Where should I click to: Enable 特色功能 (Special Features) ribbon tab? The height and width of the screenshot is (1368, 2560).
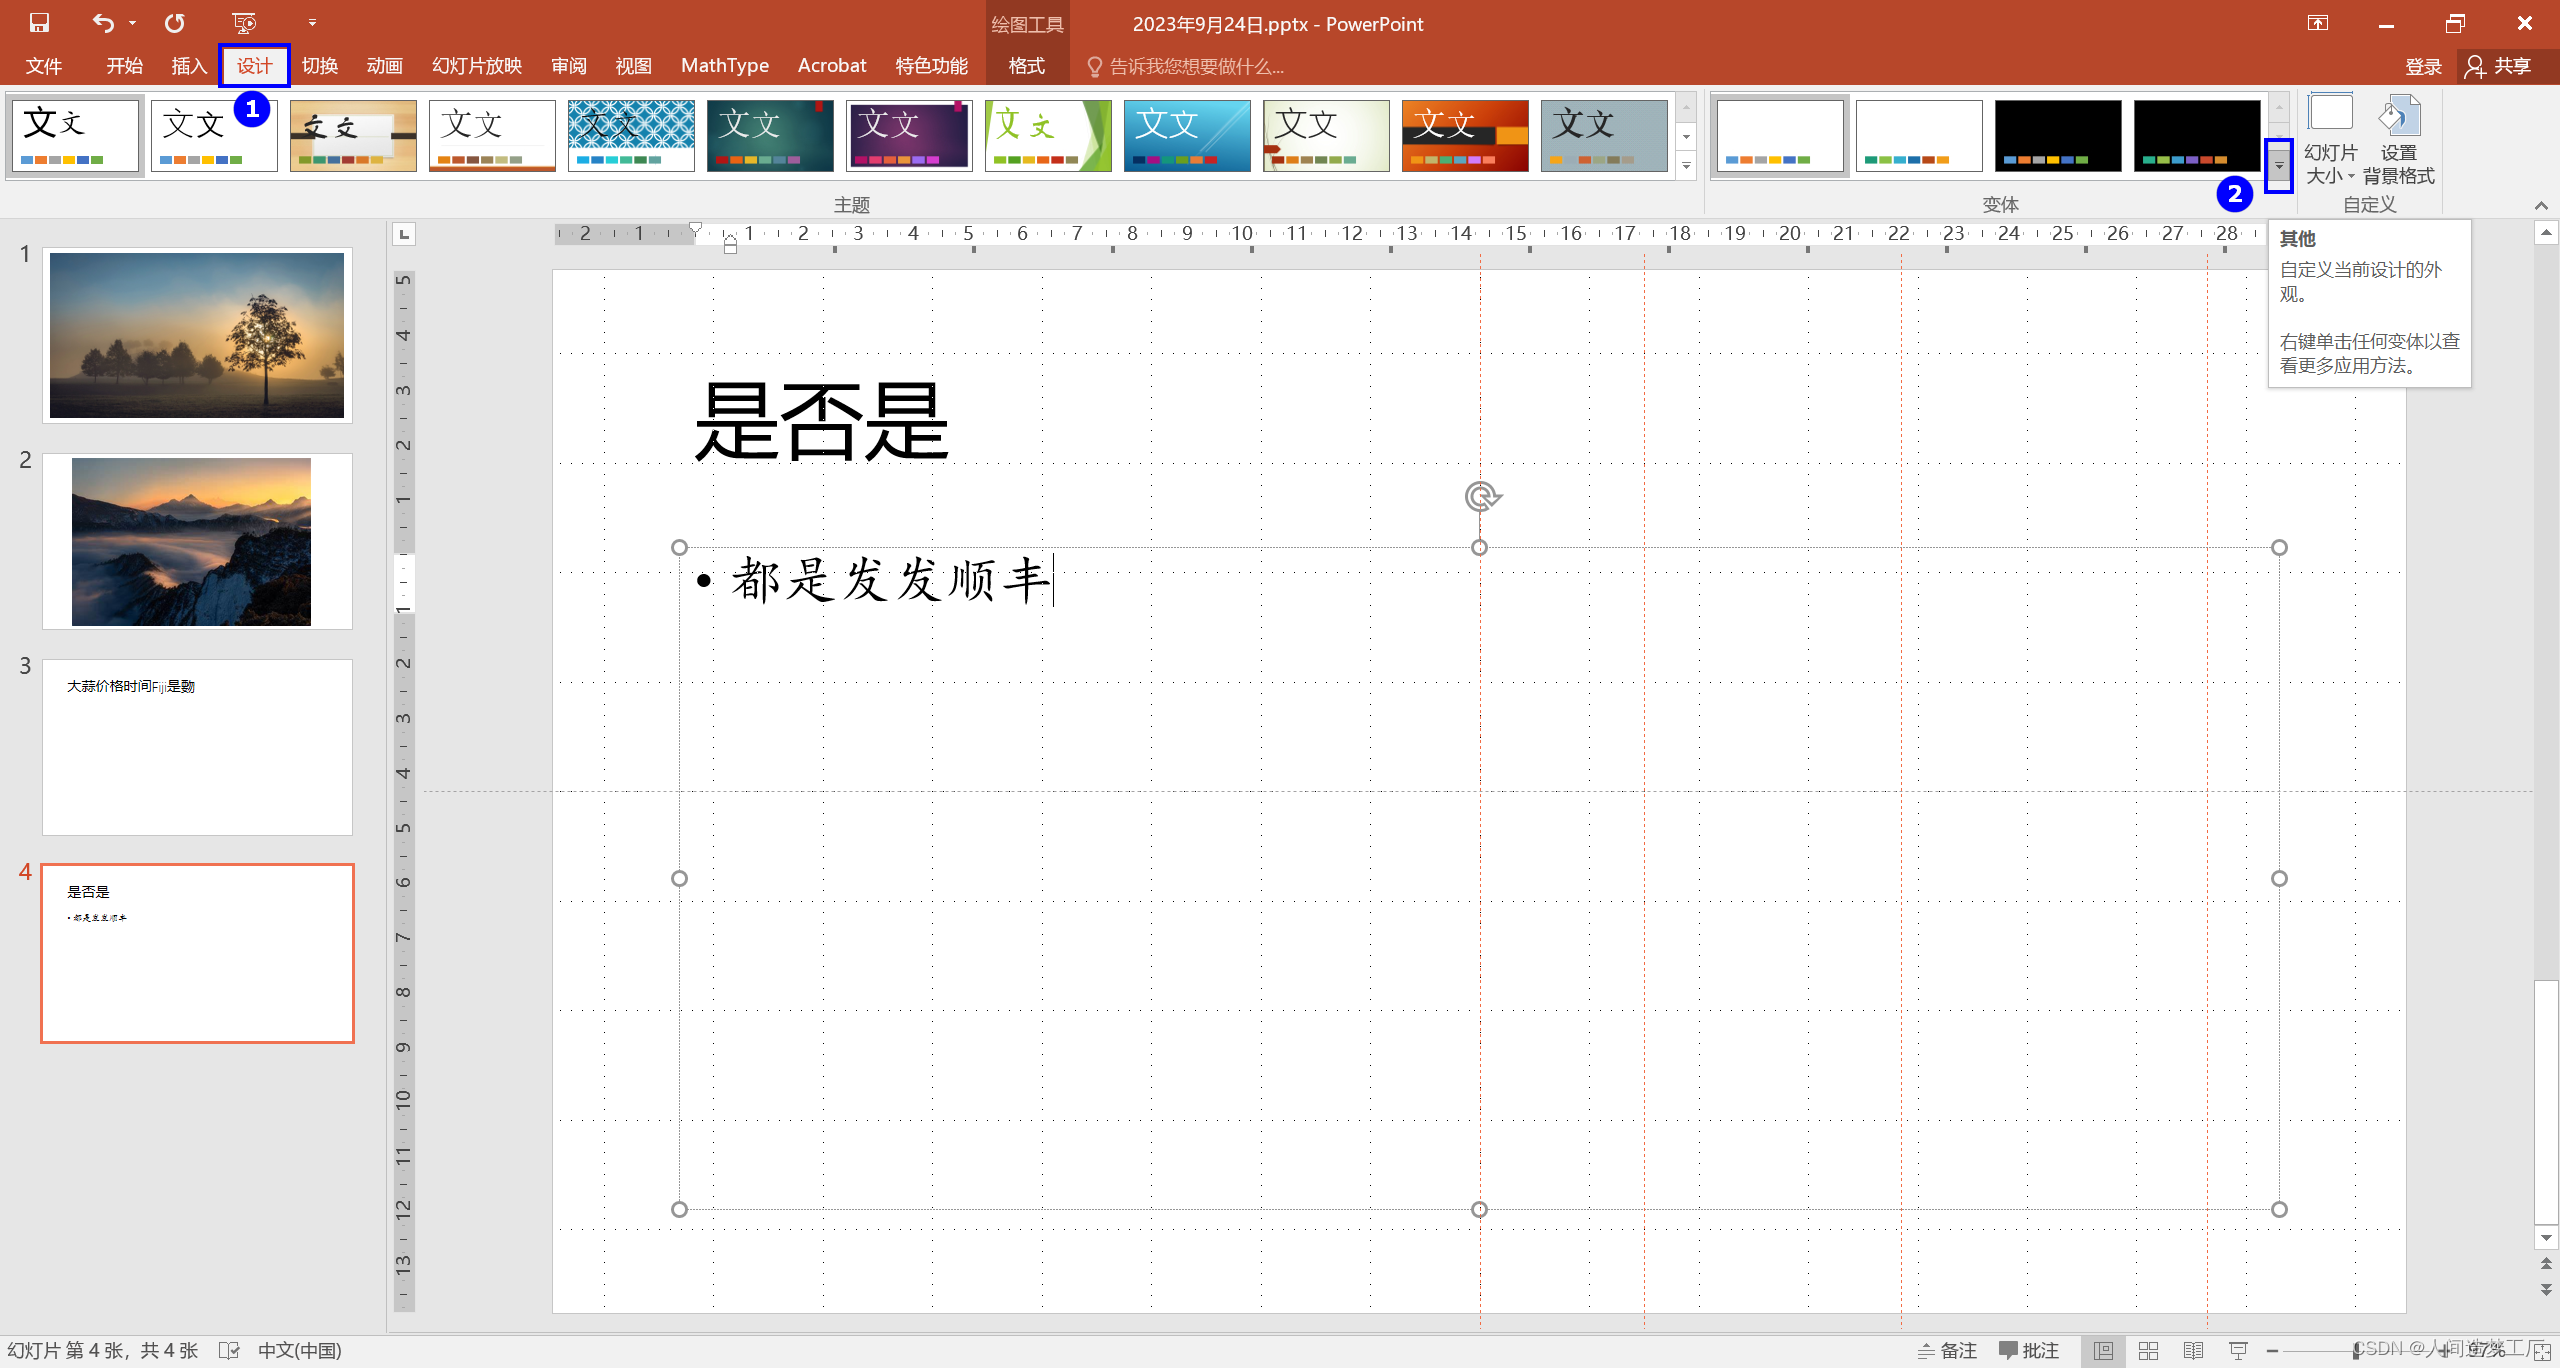928,66
